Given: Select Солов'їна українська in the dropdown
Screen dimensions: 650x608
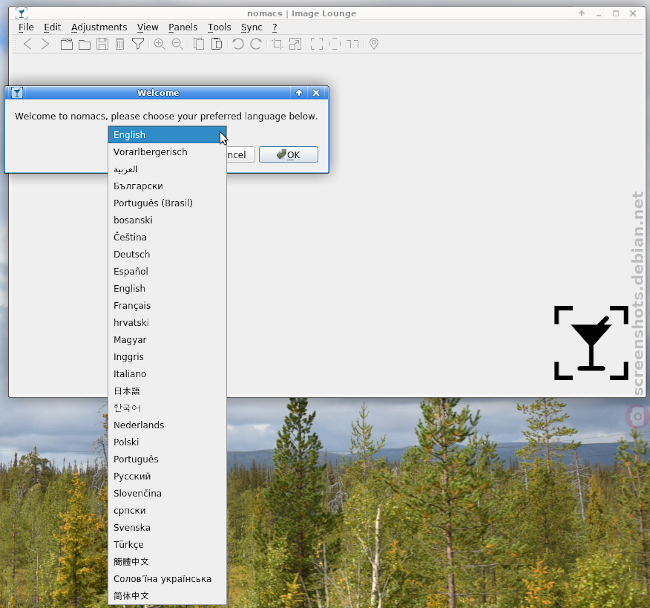Looking at the screenshot, I should (167, 579).
